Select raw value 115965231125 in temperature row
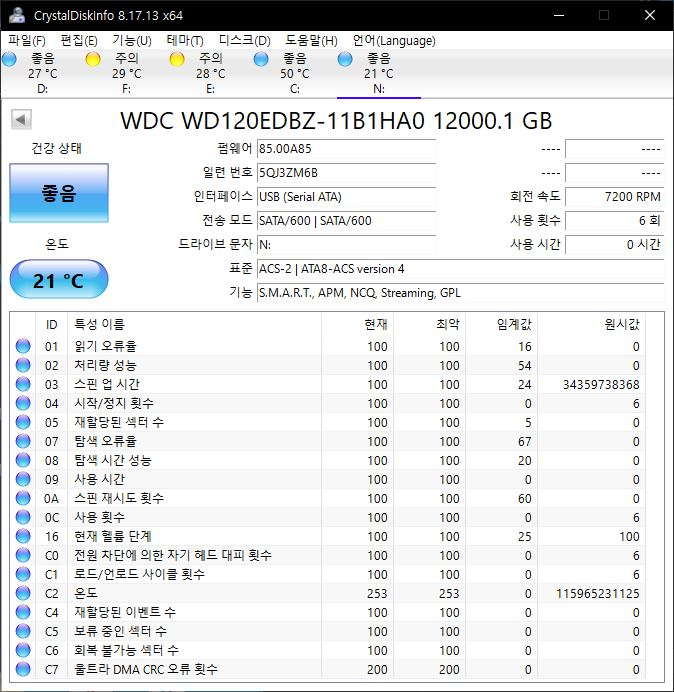 coord(598,593)
